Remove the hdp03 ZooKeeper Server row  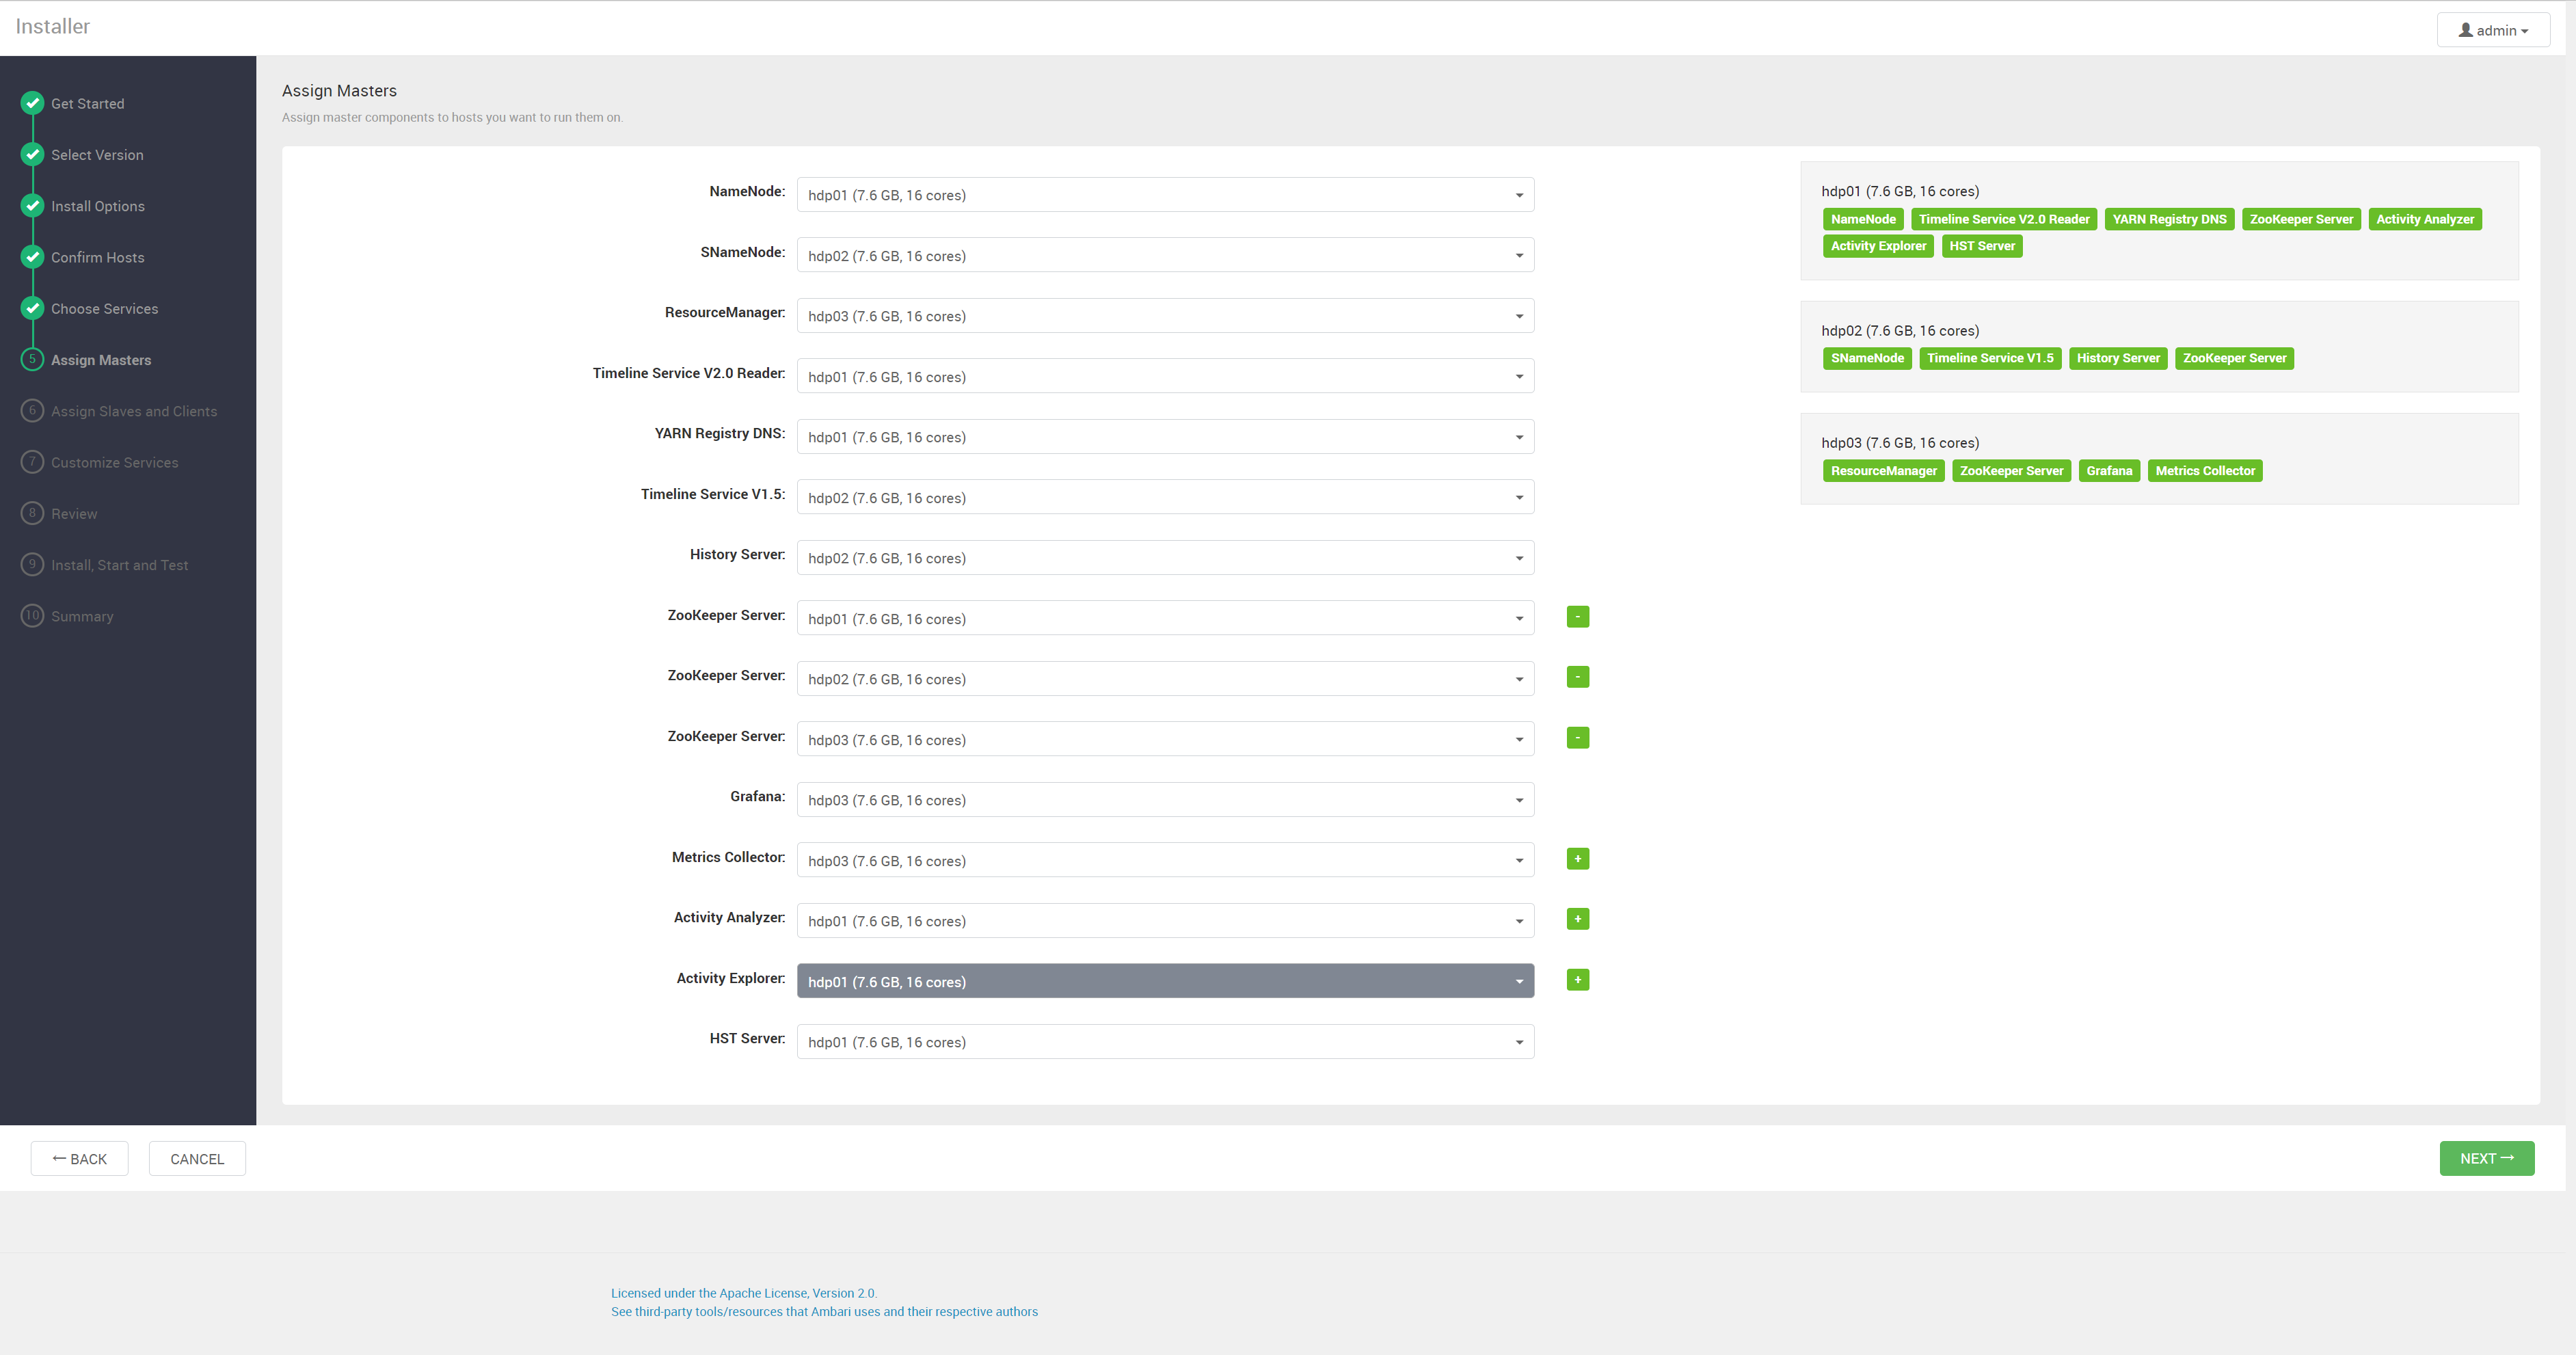coord(1577,738)
